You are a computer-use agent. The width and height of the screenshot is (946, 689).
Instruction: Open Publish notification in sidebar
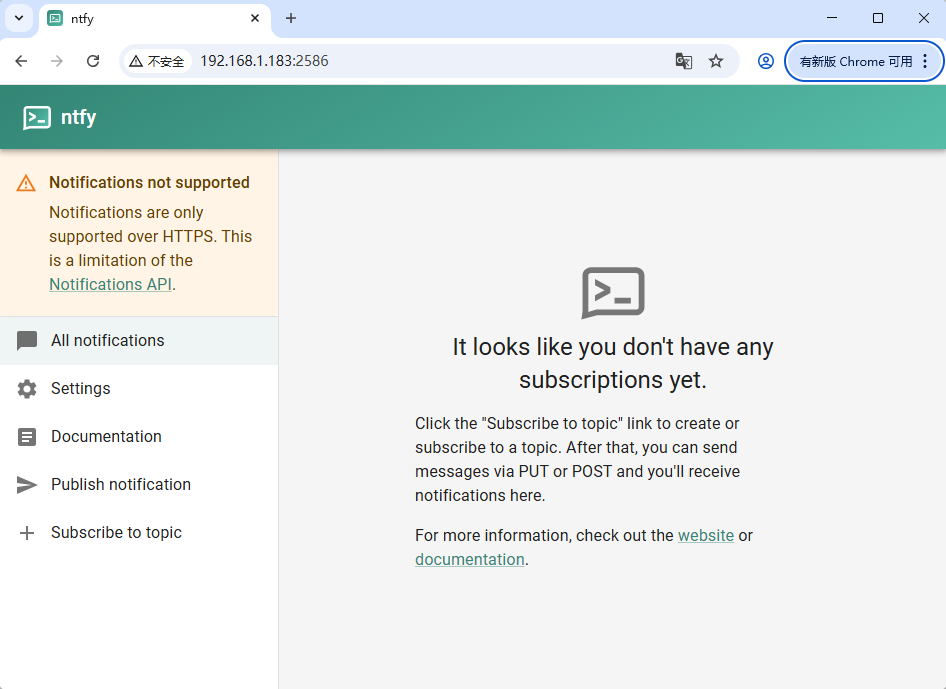[x=139, y=484]
